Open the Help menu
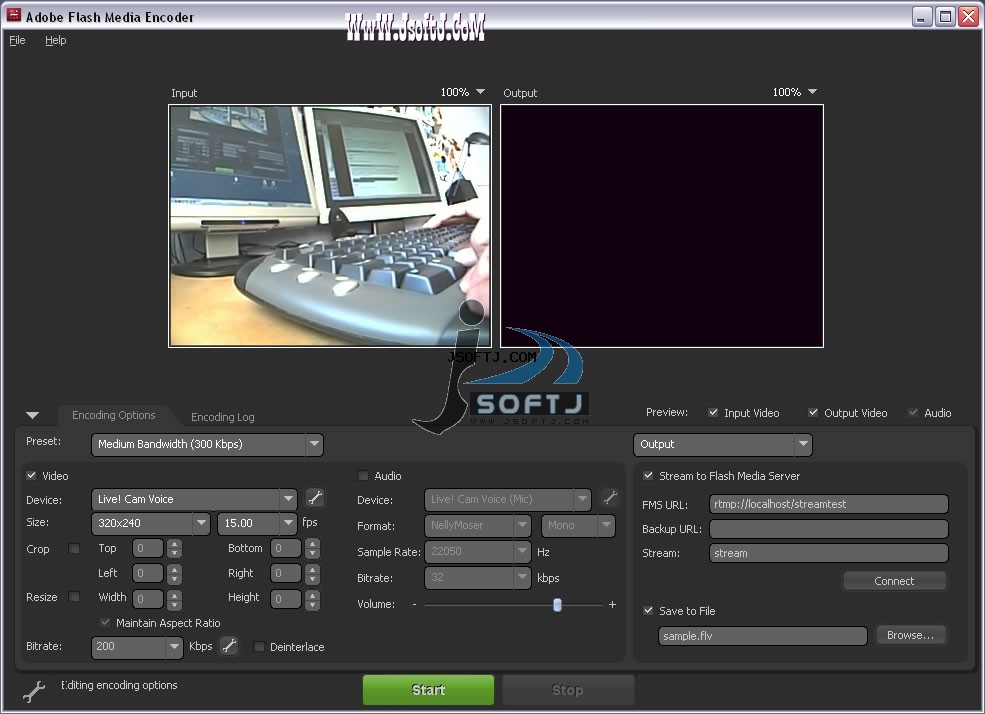The image size is (985, 714). tap(55, 40)
